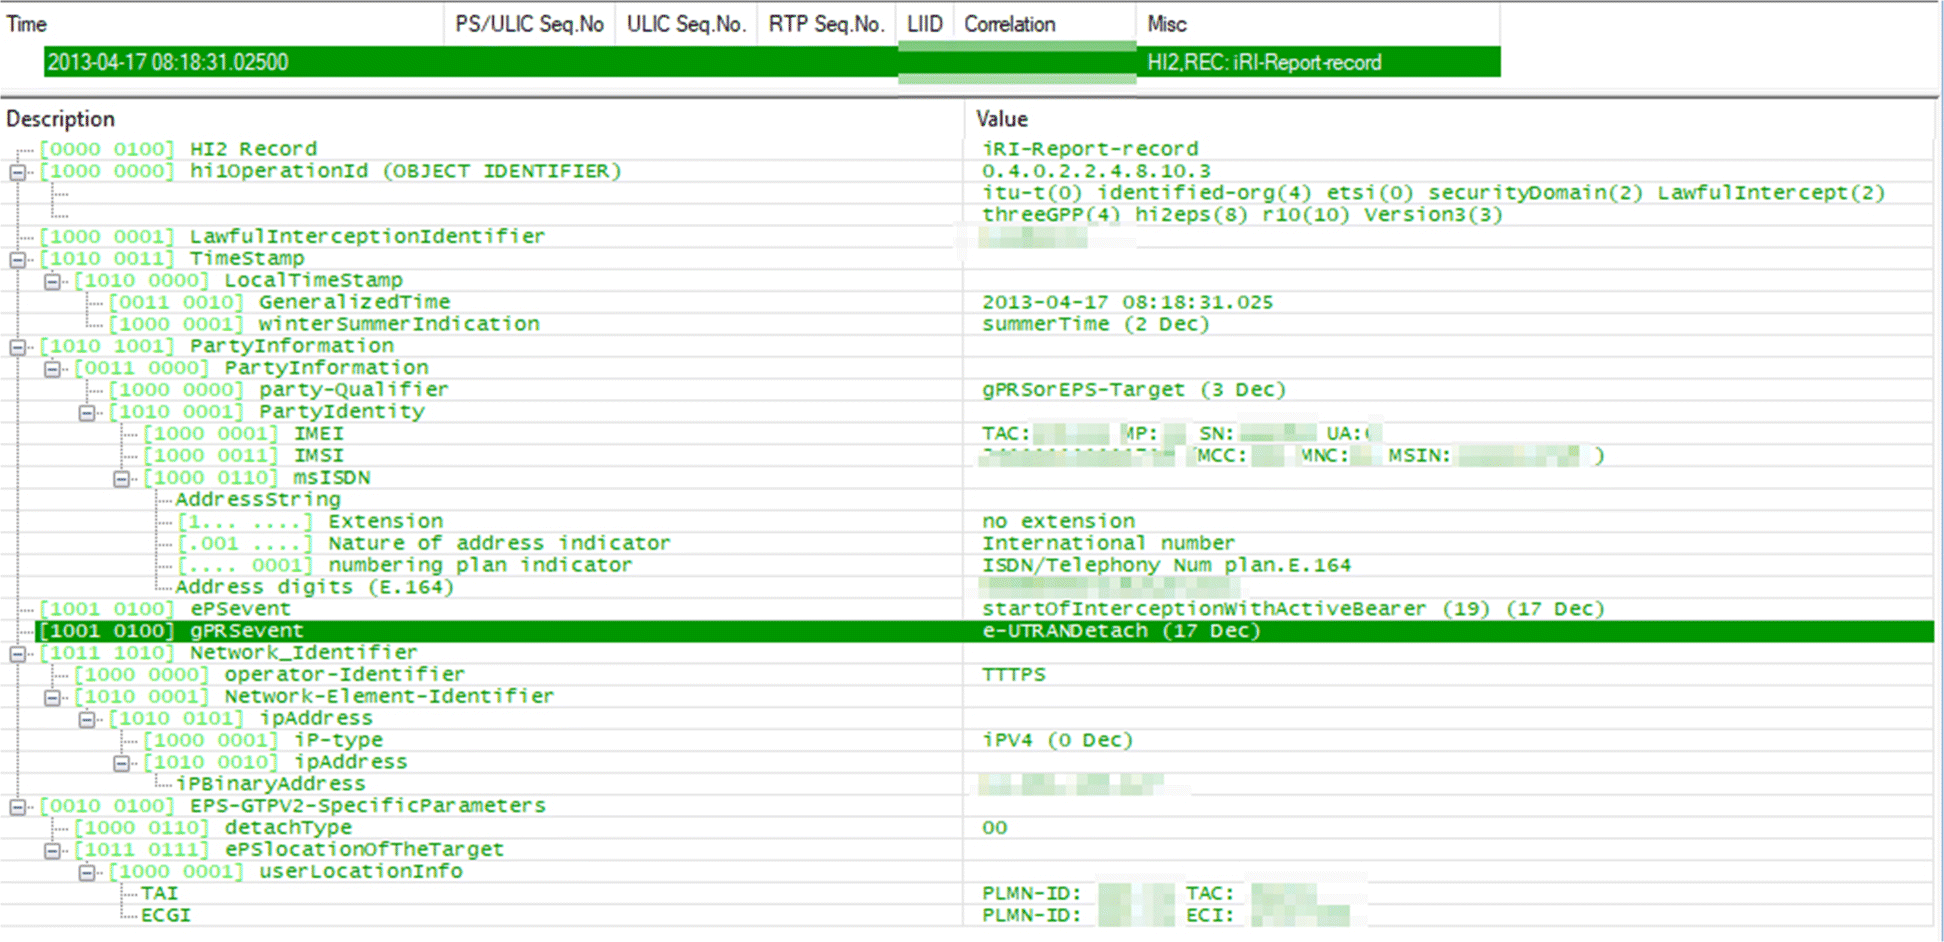Click timestamp value 2013-04-17 08:18:31.025
Screen dimensions: 1944x942
pyautogui.click(x=1127, y=302)
